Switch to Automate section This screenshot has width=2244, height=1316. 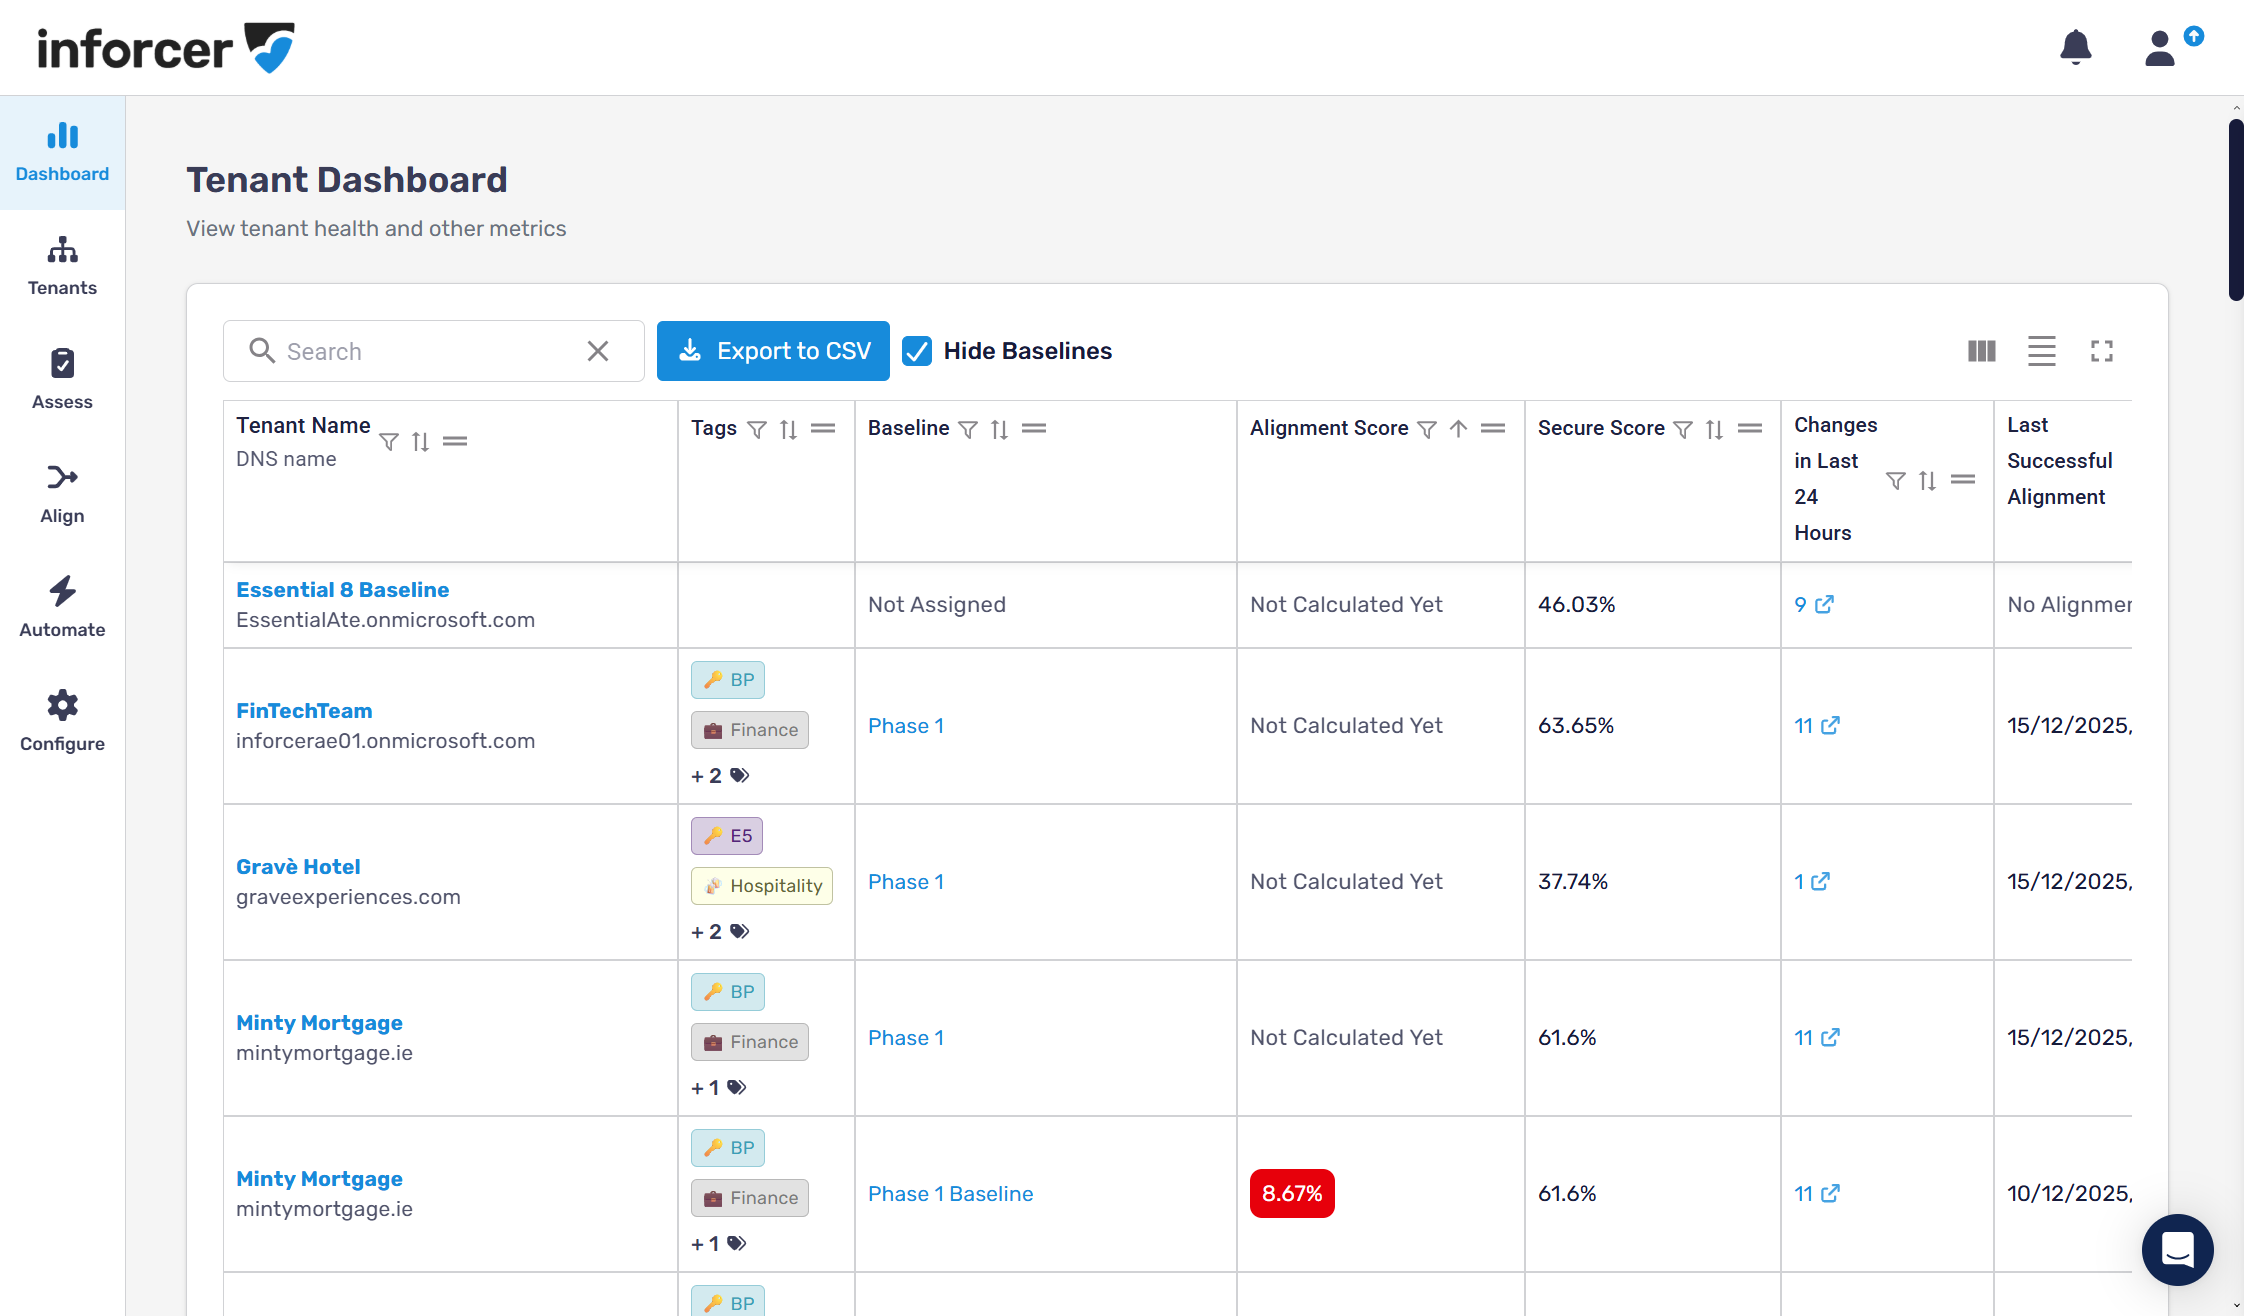62,607
